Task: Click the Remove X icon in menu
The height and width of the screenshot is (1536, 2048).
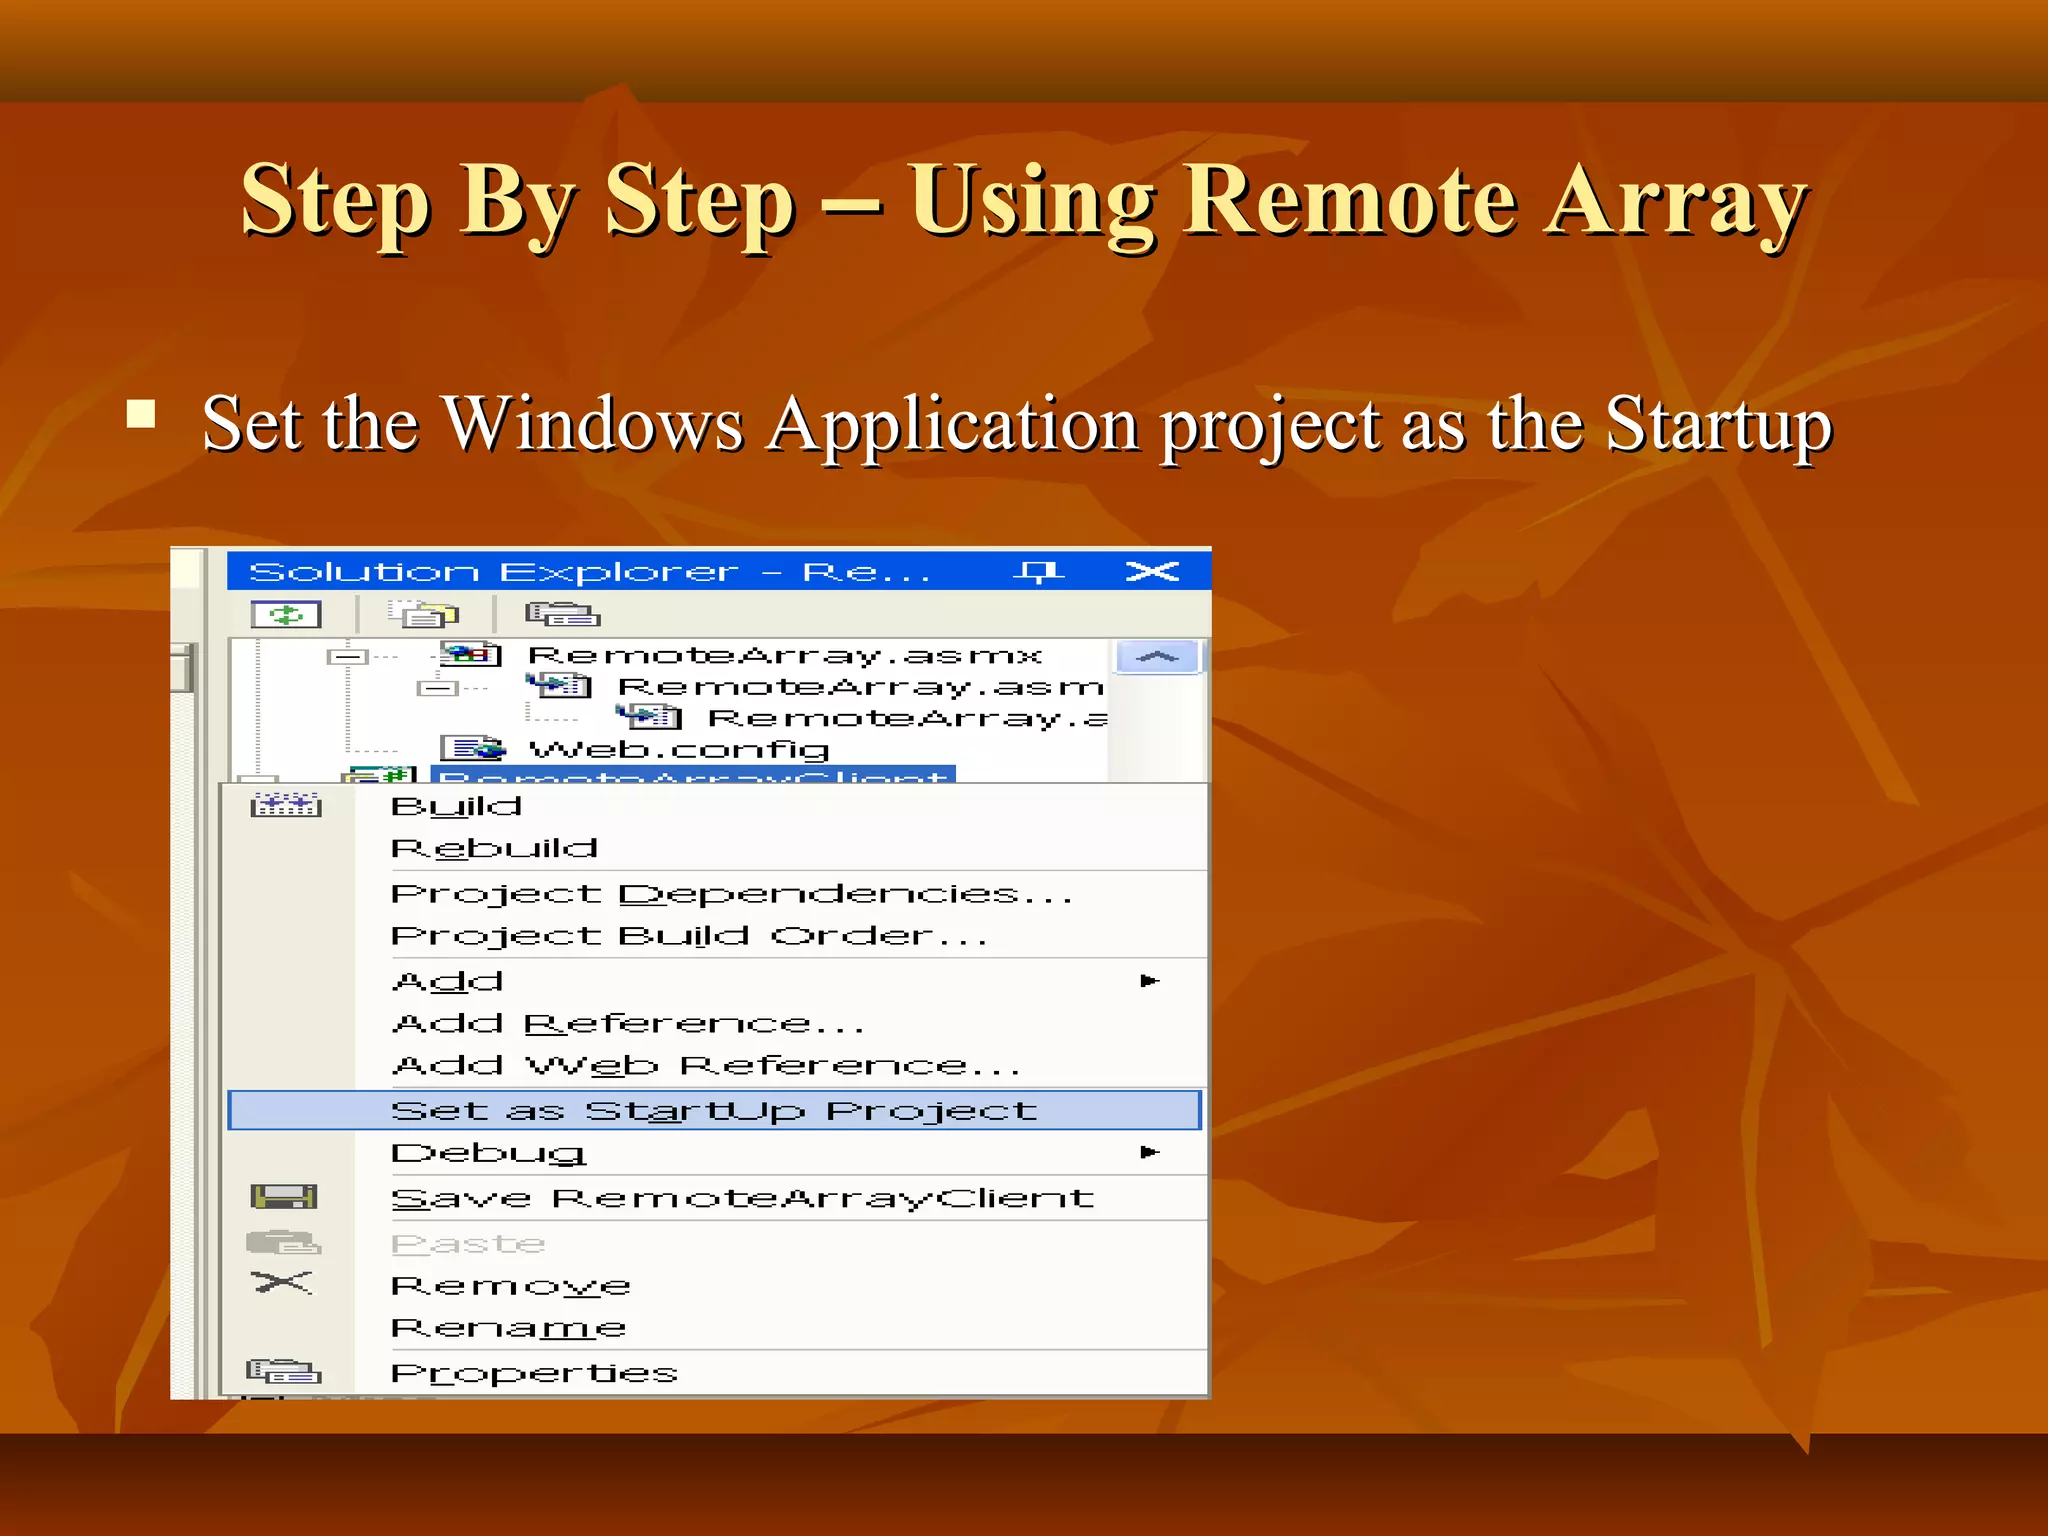Action: coord(282,1282)
